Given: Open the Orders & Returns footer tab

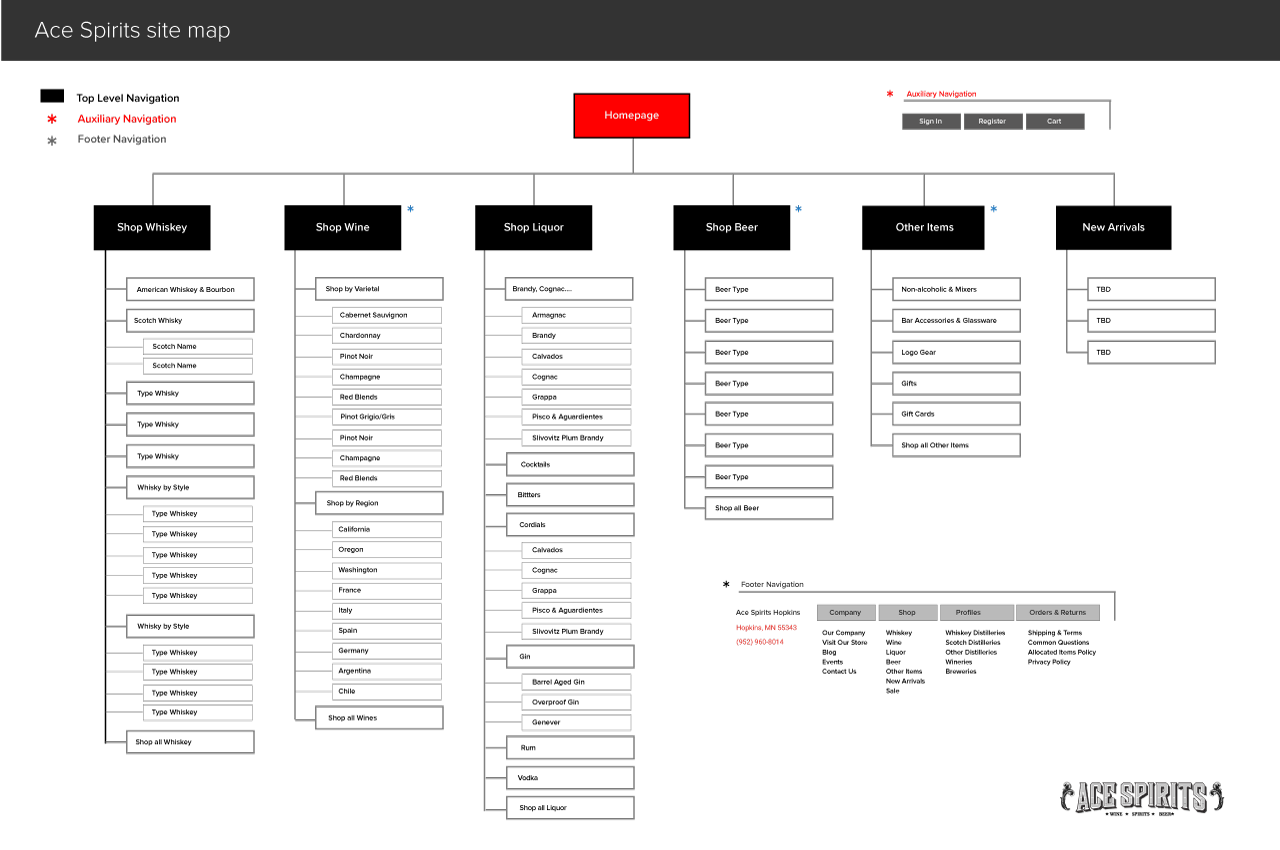Looking at the screenshot, I should coord(1058,613).
